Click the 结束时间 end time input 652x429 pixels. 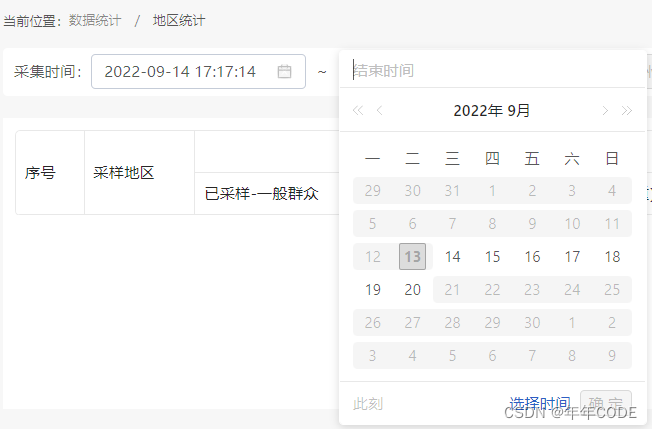click(x=492, y=71)
